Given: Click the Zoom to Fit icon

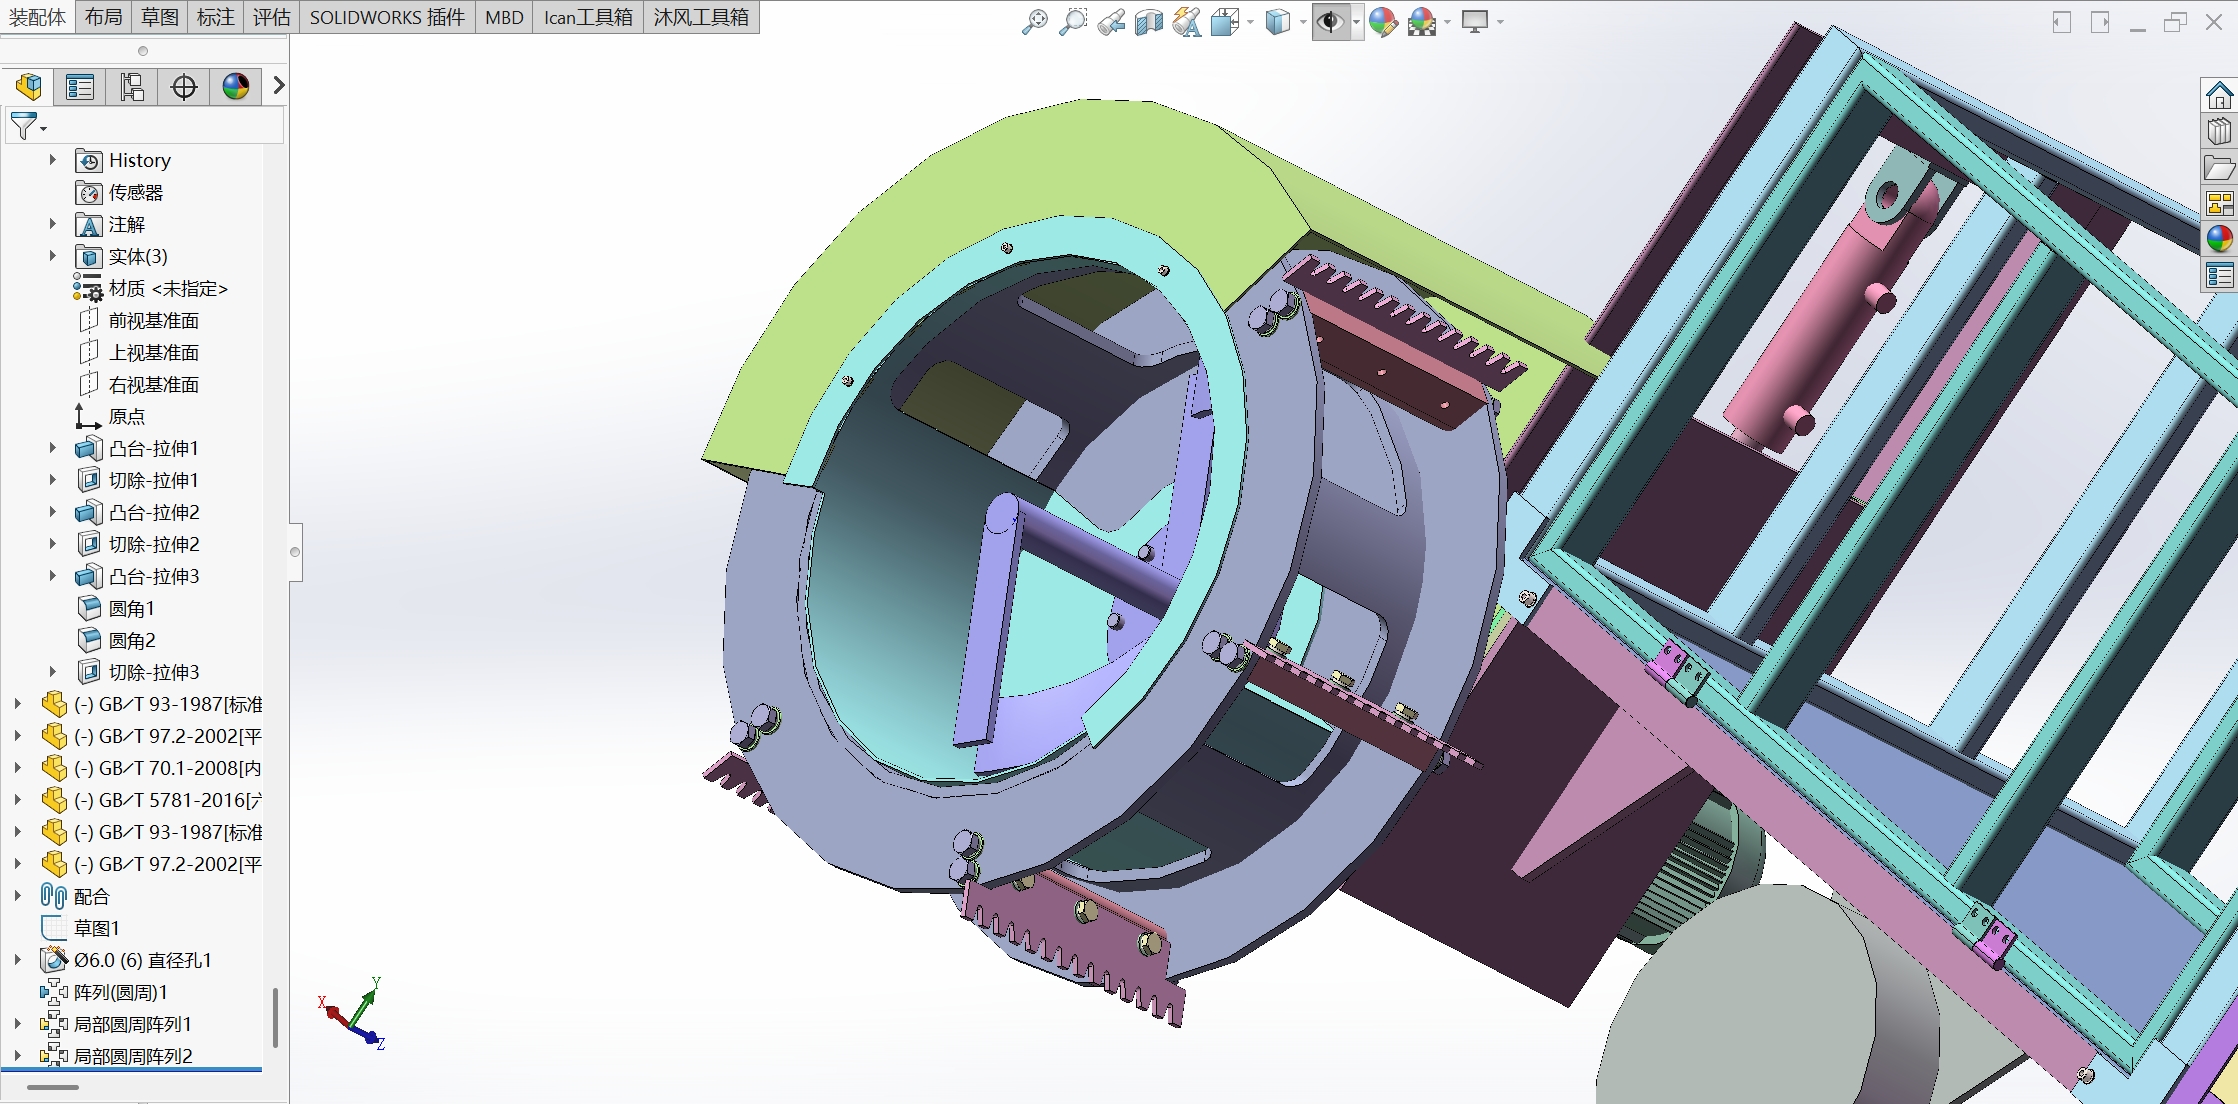Looking at the screenshot, I should (1034, 21).
